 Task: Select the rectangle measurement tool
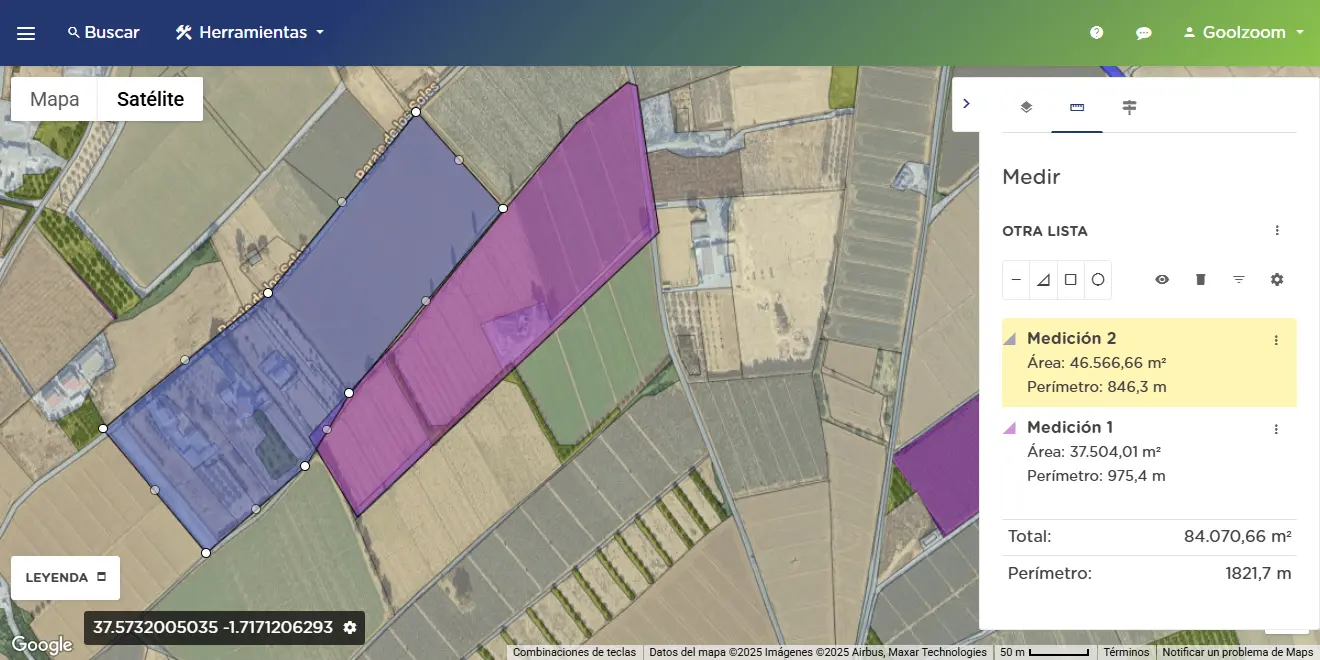(1070, 280)
